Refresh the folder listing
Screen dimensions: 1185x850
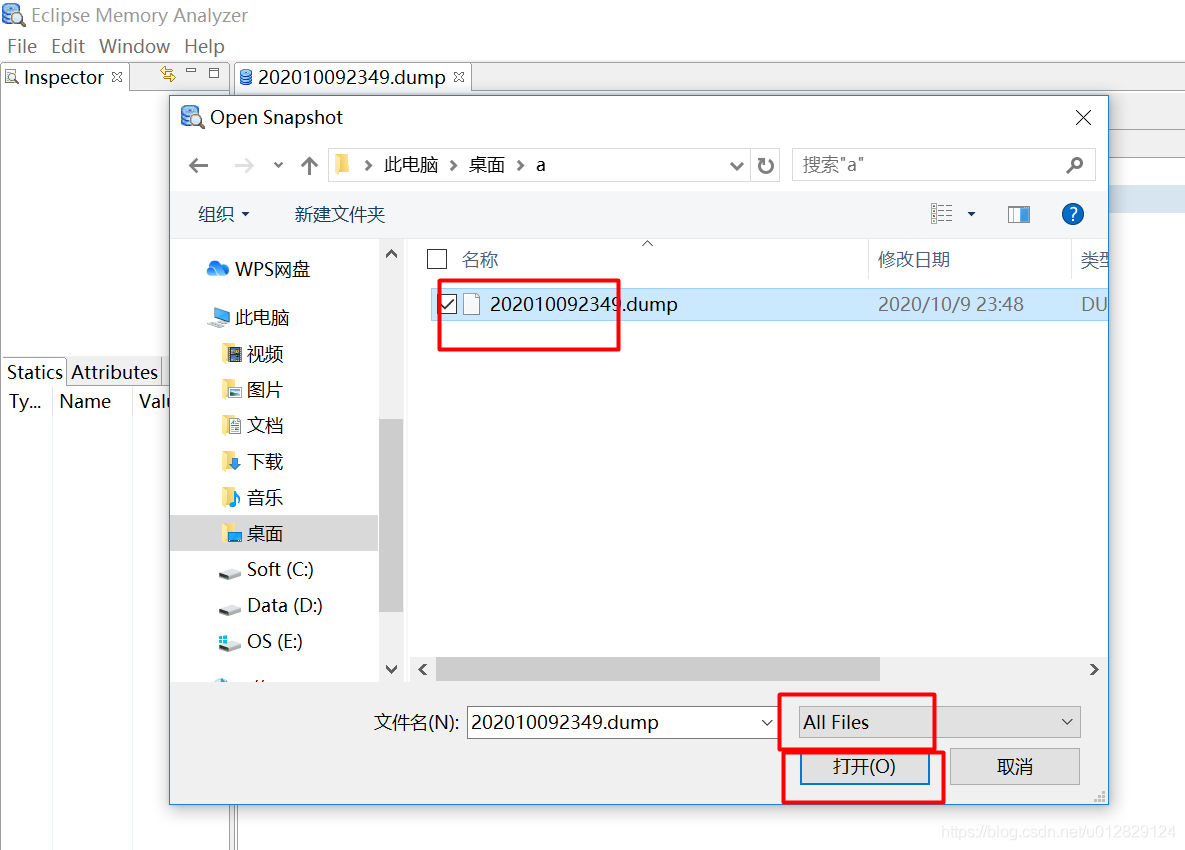(x=766, y=165)
